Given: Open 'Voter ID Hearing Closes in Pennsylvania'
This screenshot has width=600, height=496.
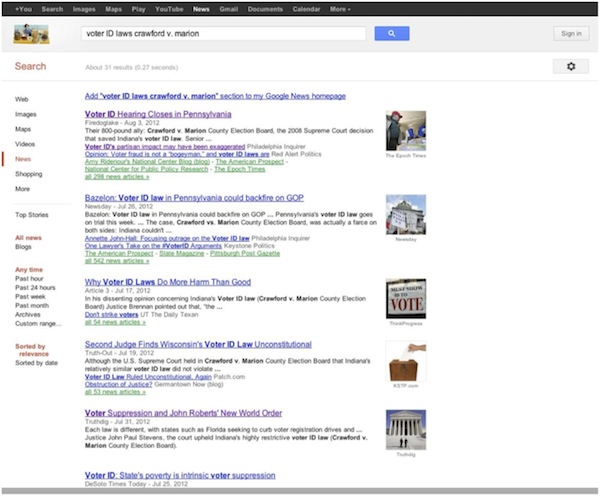Looking at the screenshot, I should (x=158, y=114).
